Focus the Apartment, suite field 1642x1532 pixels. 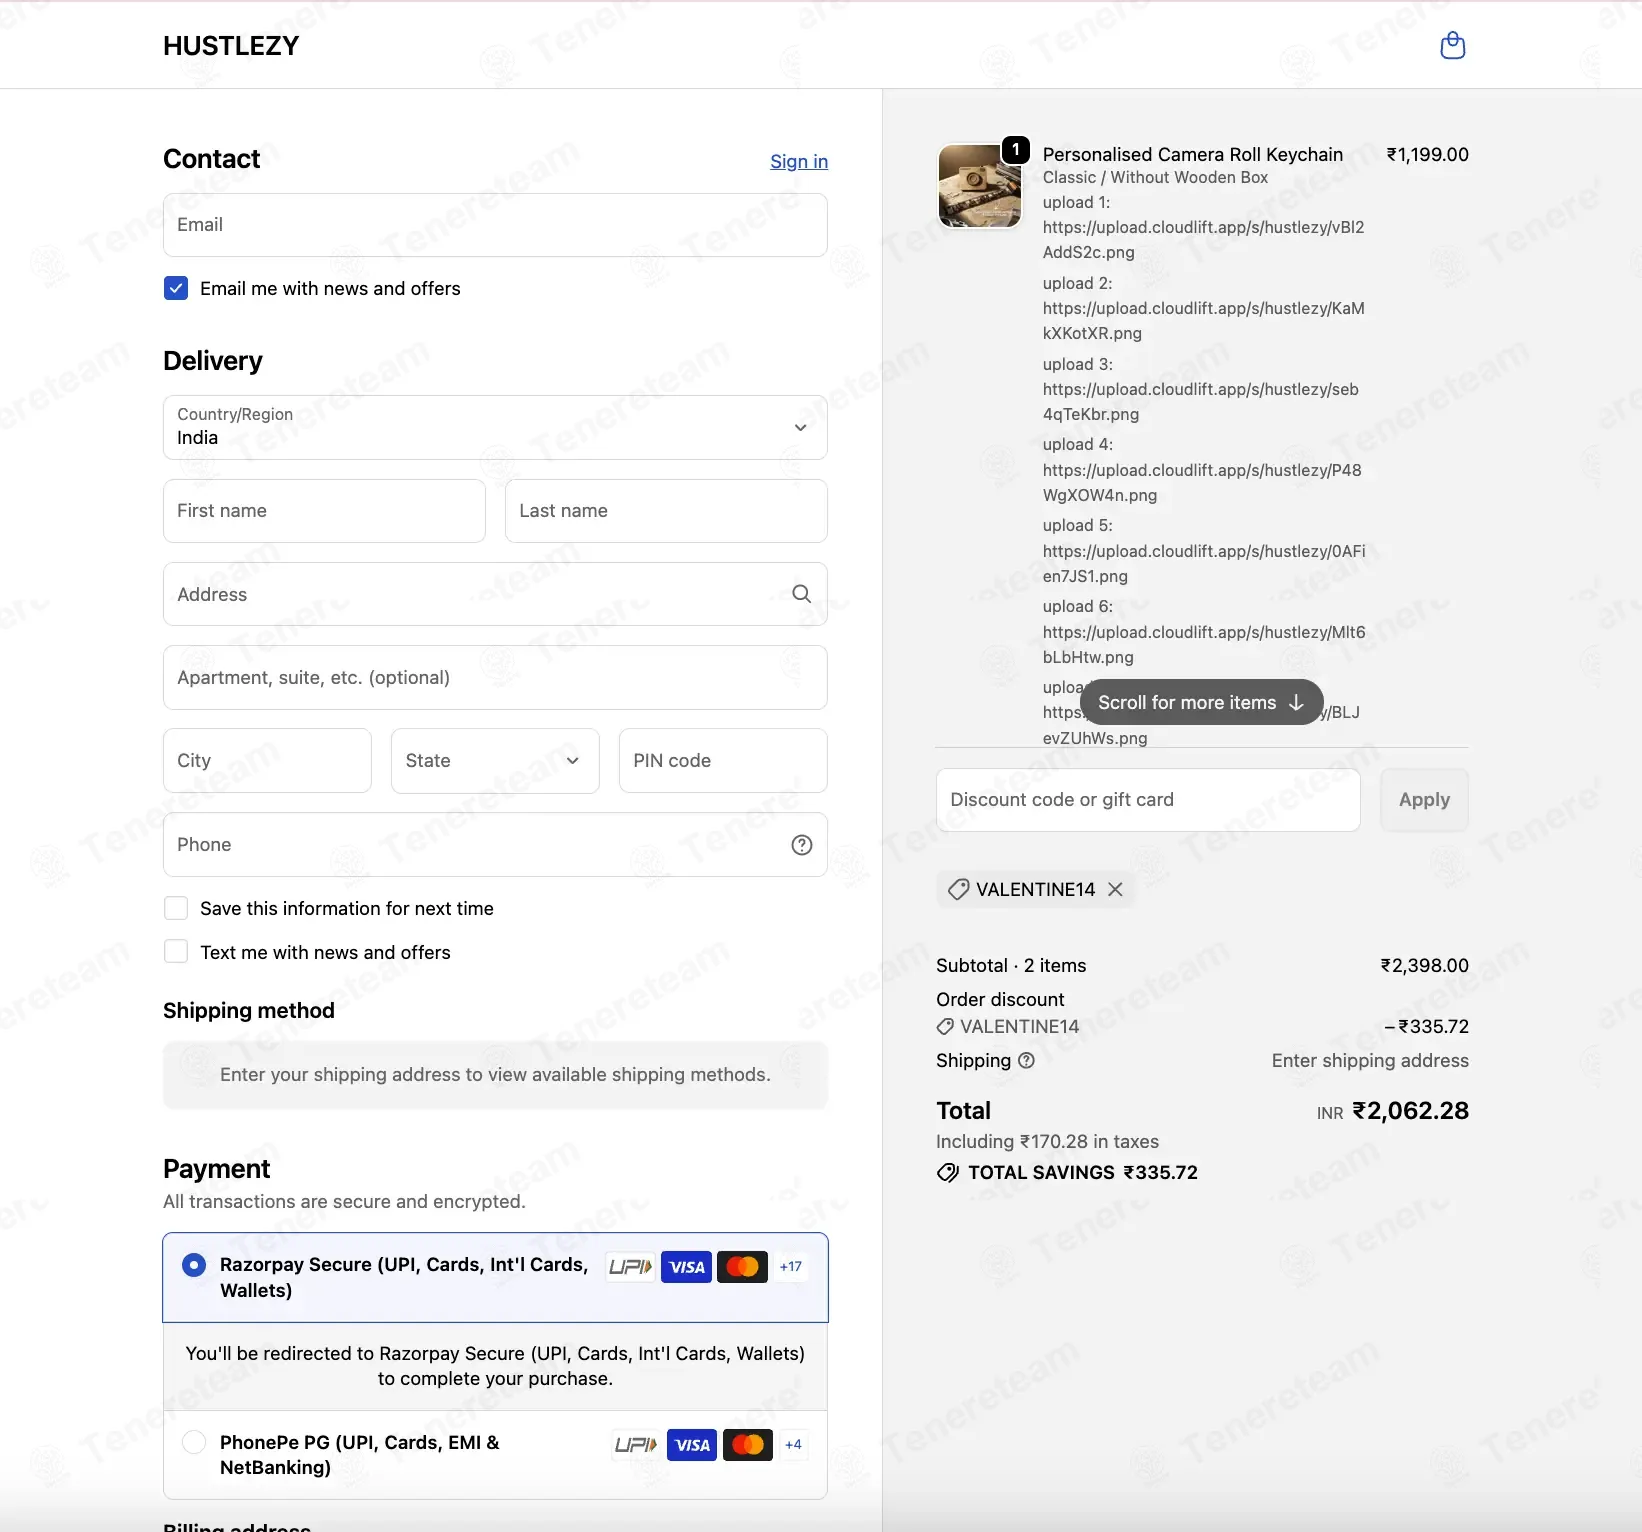495,678
